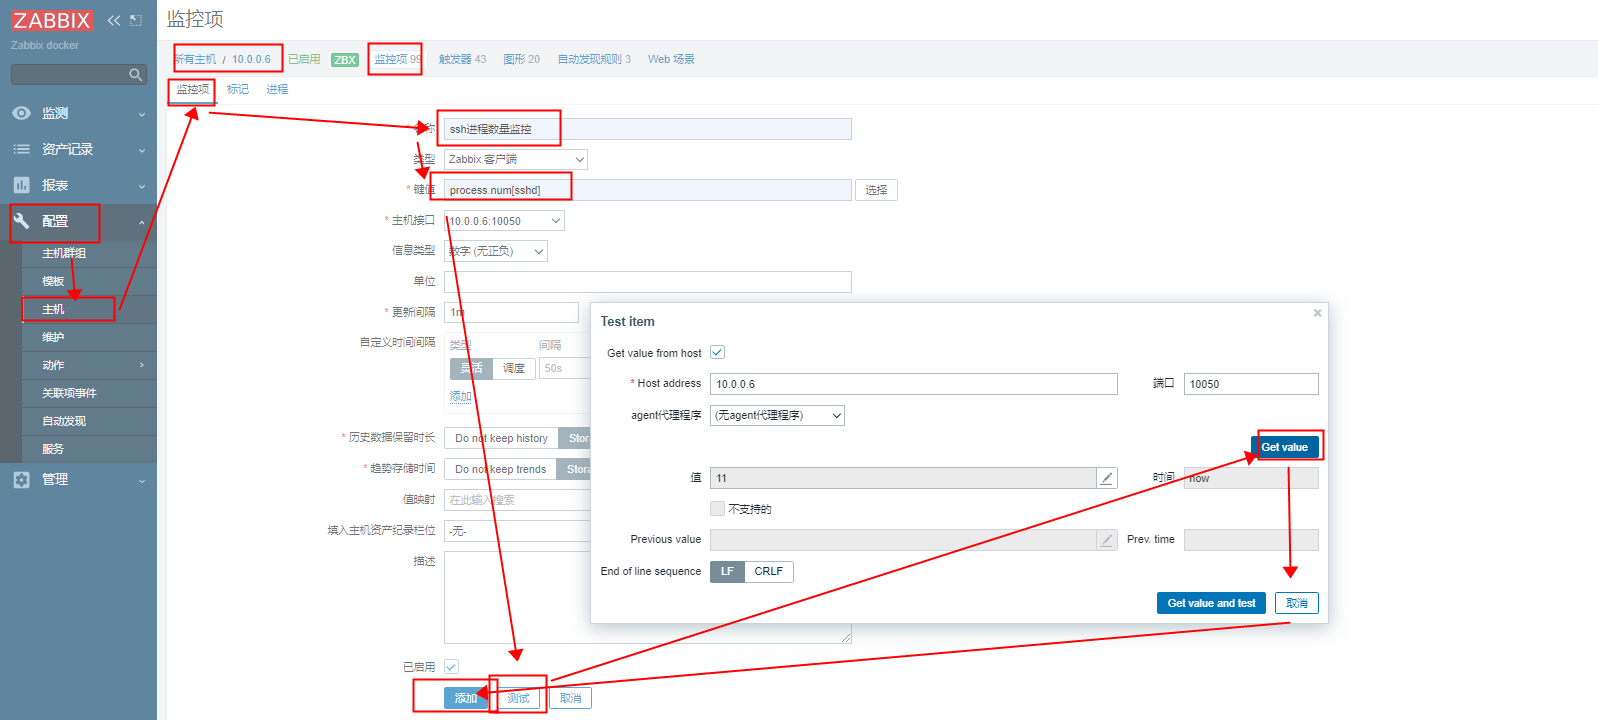Click the pencil icon beside Previous value
This screenshot has width=1598, height=720.
click(1107, 540)
